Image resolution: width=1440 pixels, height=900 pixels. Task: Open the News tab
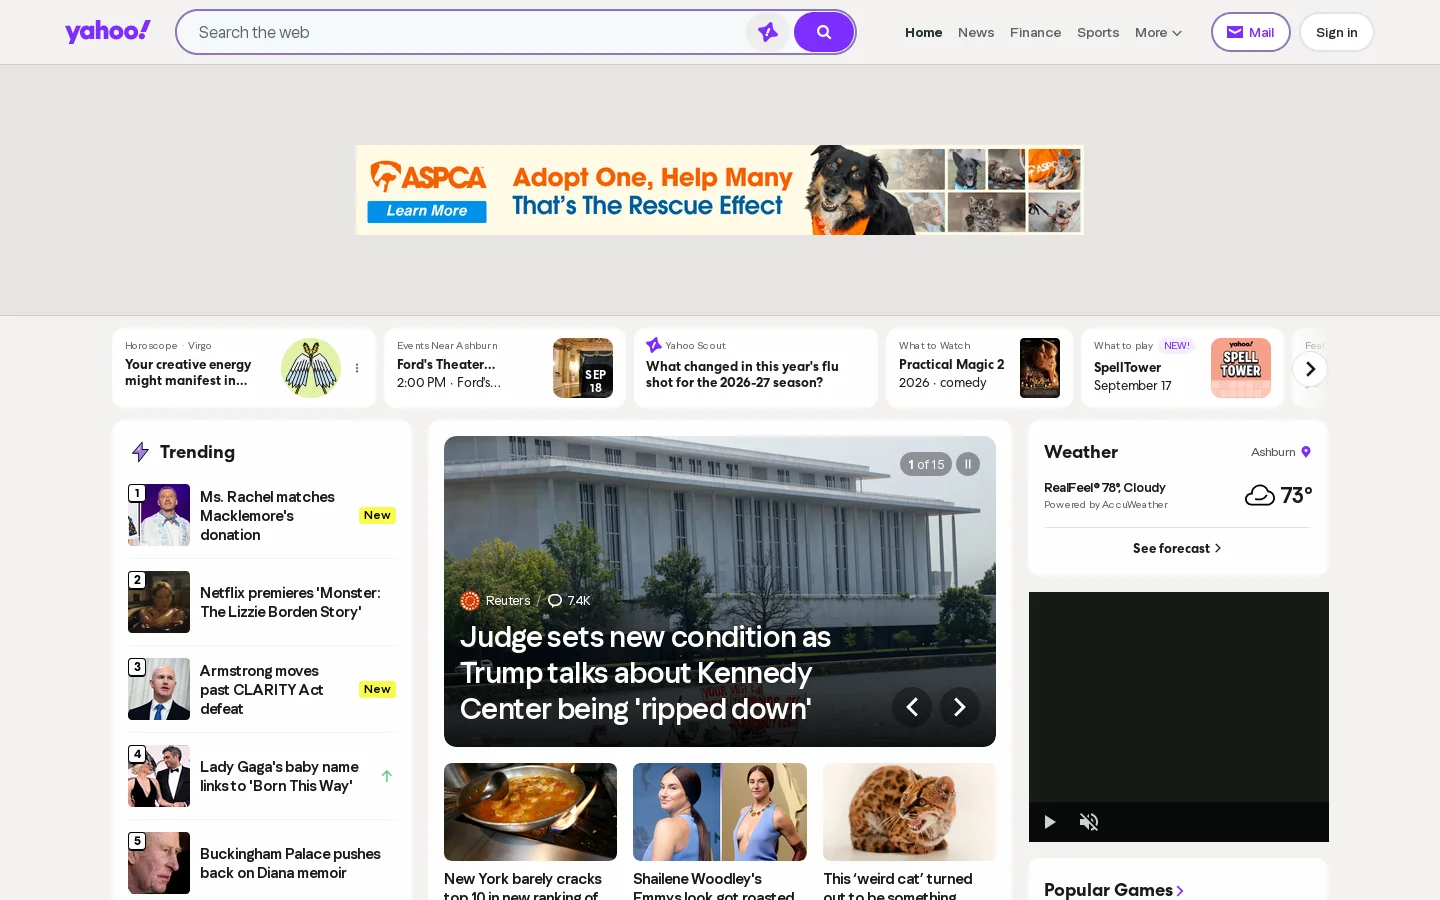click(976, 32)
